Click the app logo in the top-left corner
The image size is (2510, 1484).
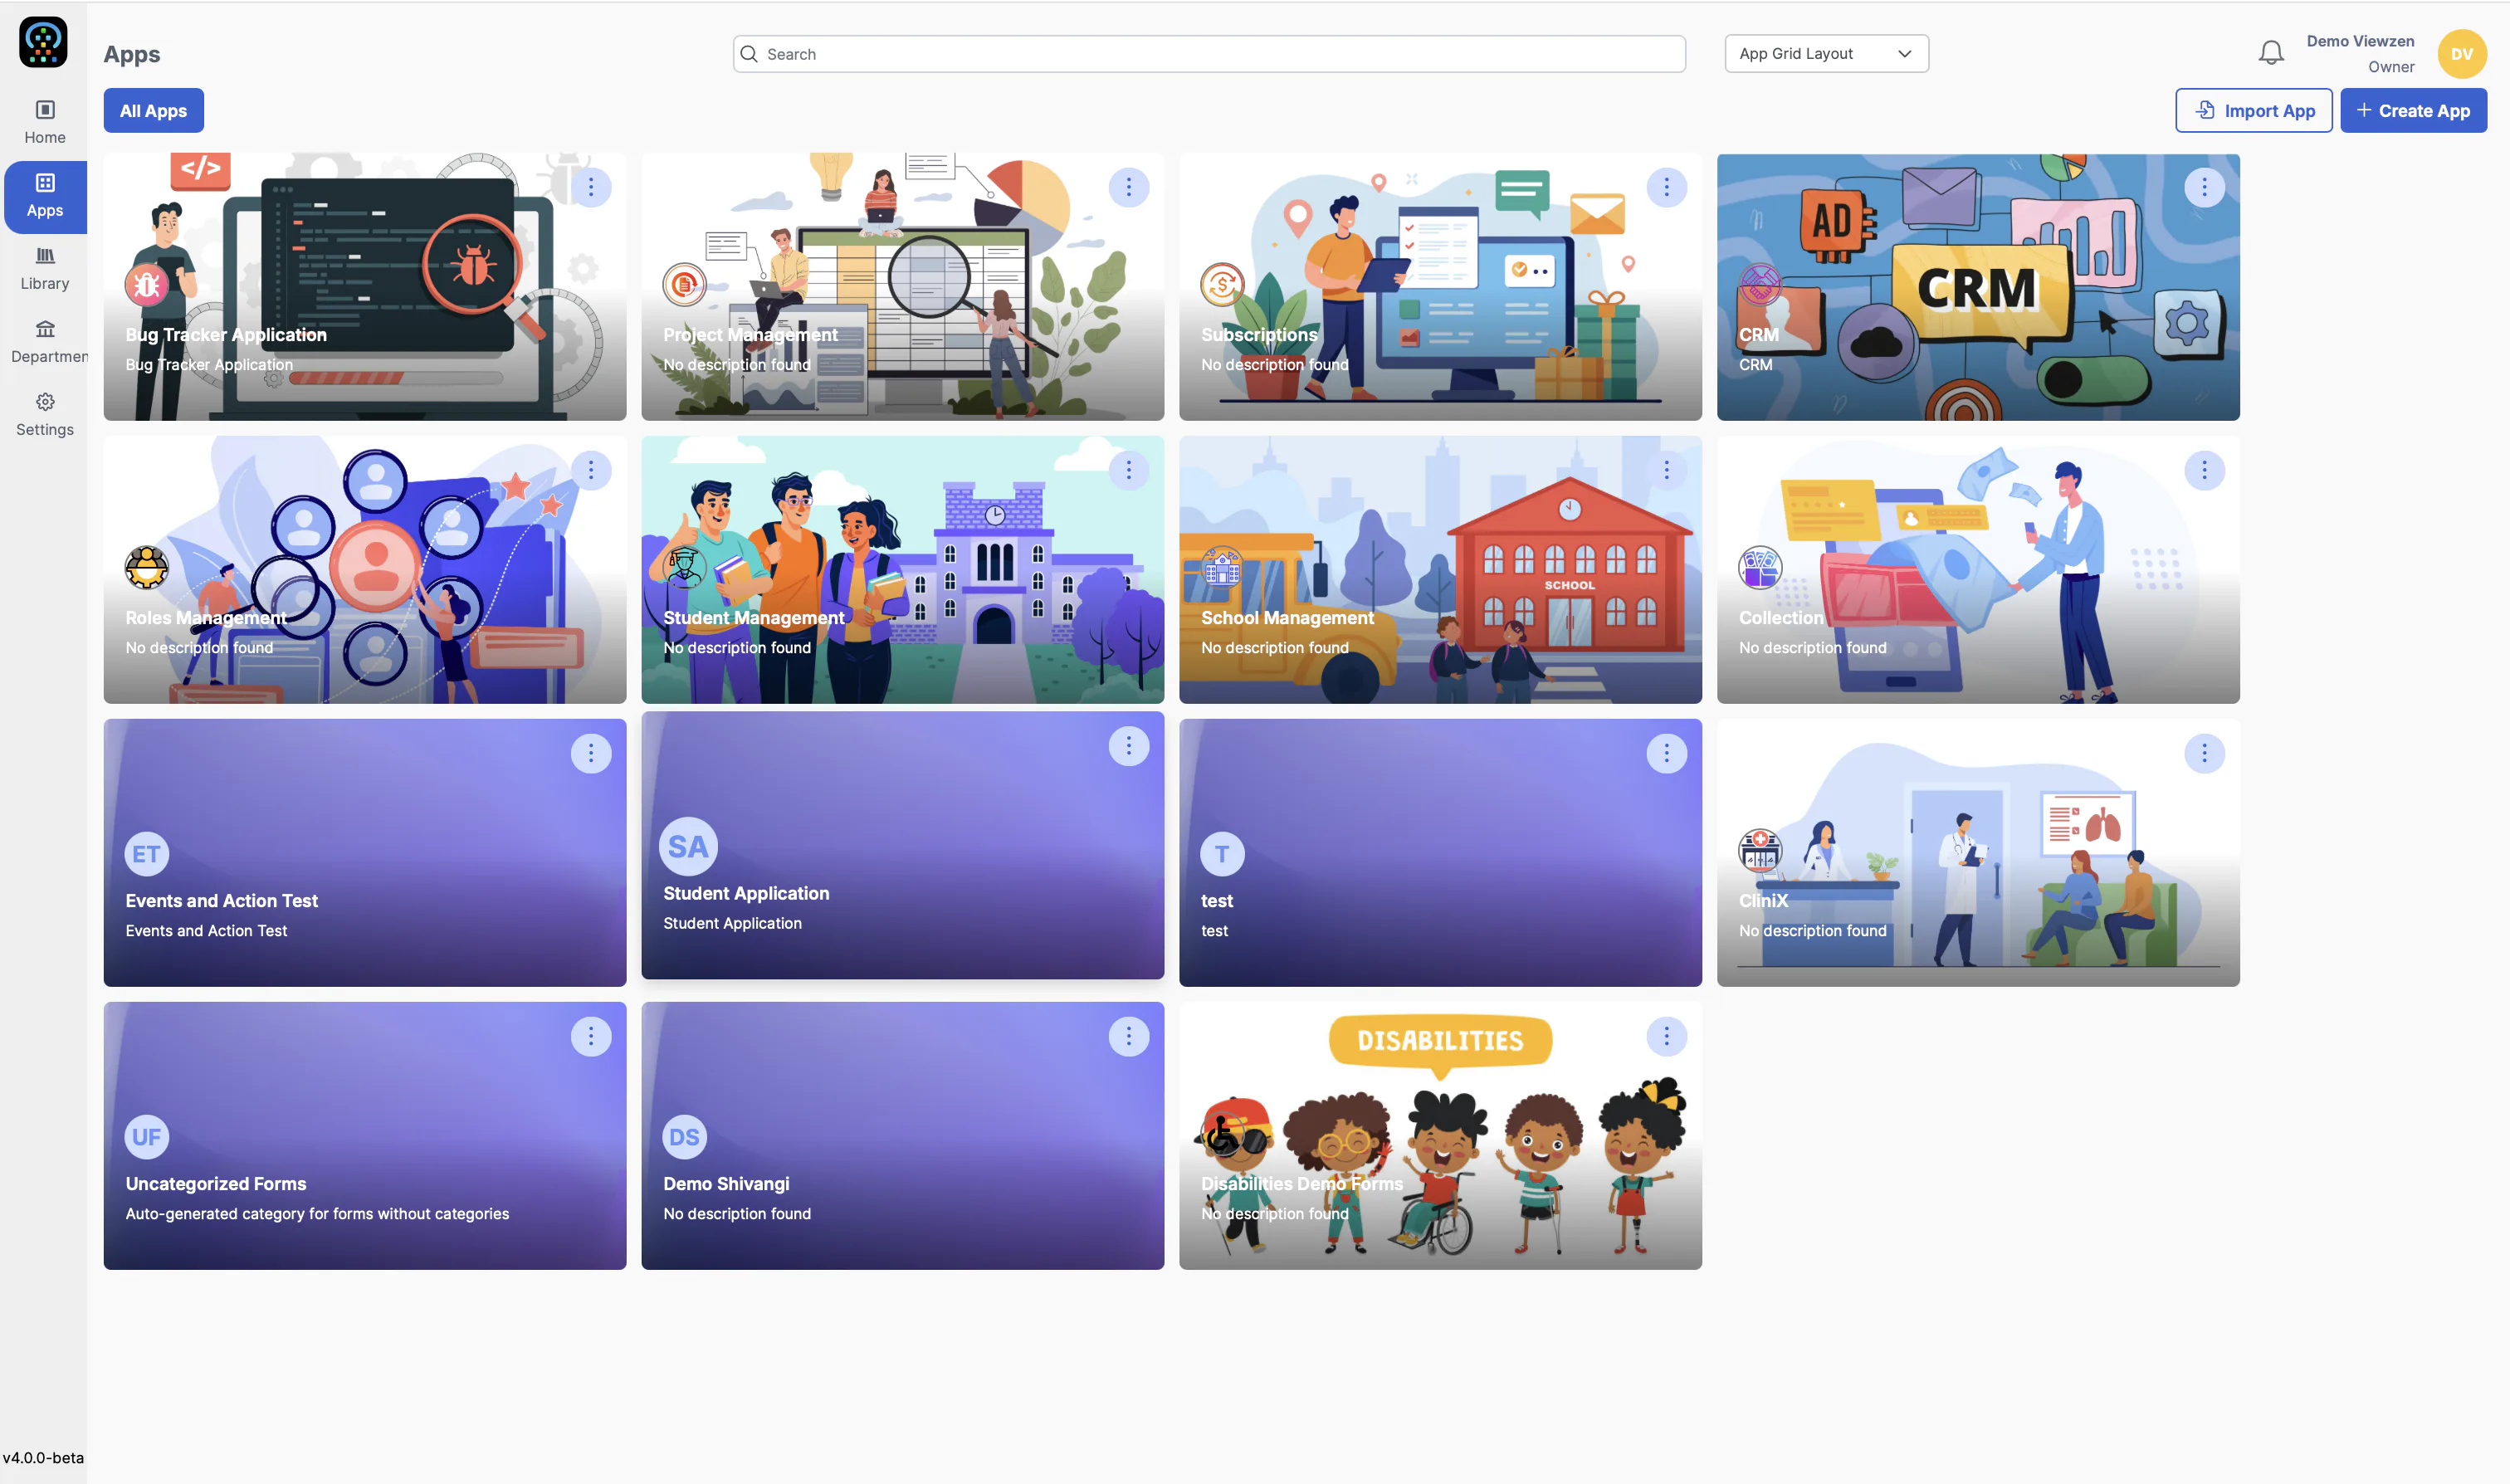click(43, 42)
